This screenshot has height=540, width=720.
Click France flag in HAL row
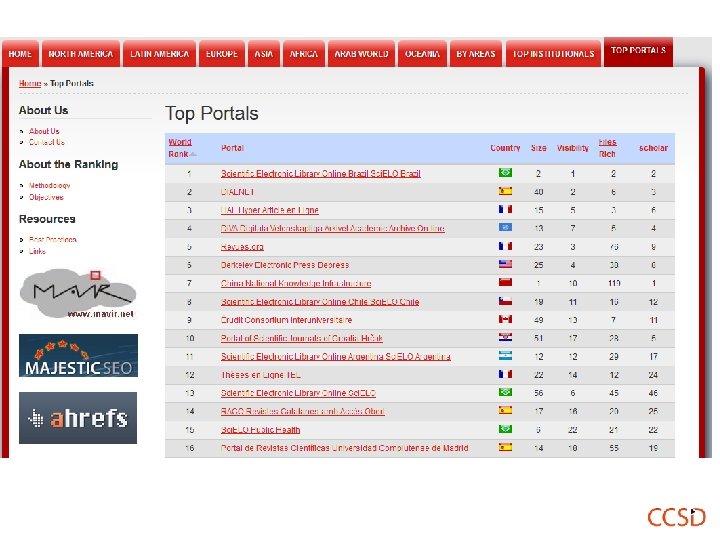pyautogui.click(x=505, y=209)
